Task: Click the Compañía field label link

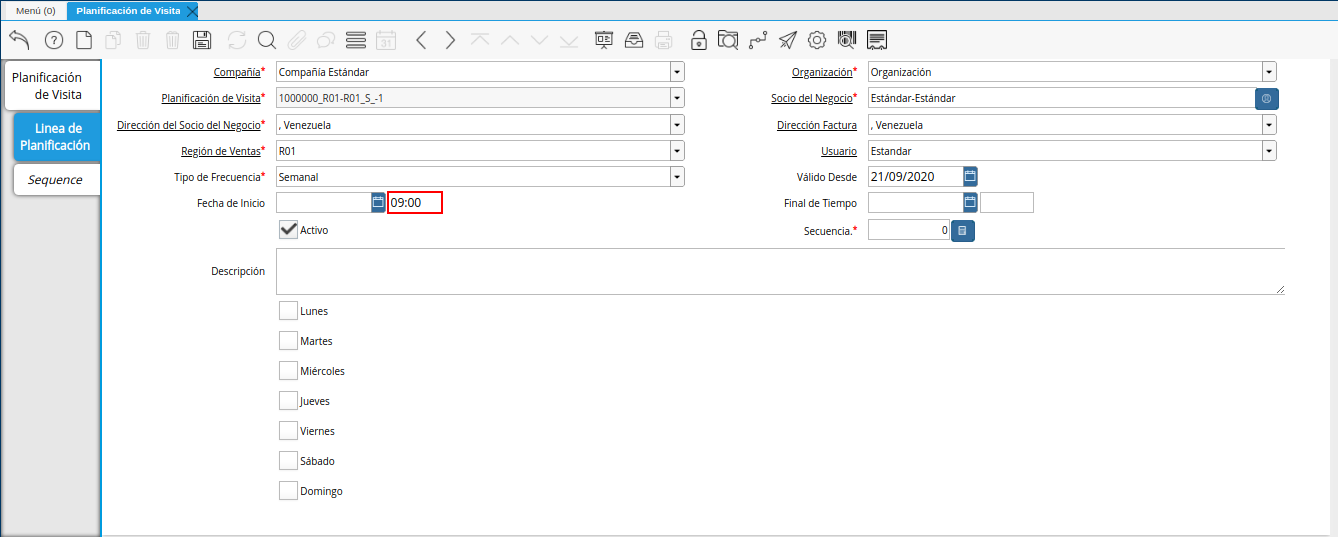Action: pos(237,72)
